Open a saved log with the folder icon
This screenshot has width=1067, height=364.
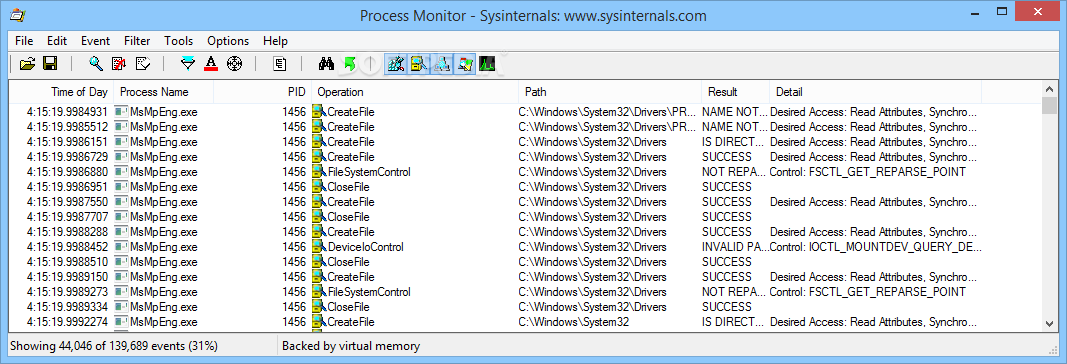(x=27, y=64)
